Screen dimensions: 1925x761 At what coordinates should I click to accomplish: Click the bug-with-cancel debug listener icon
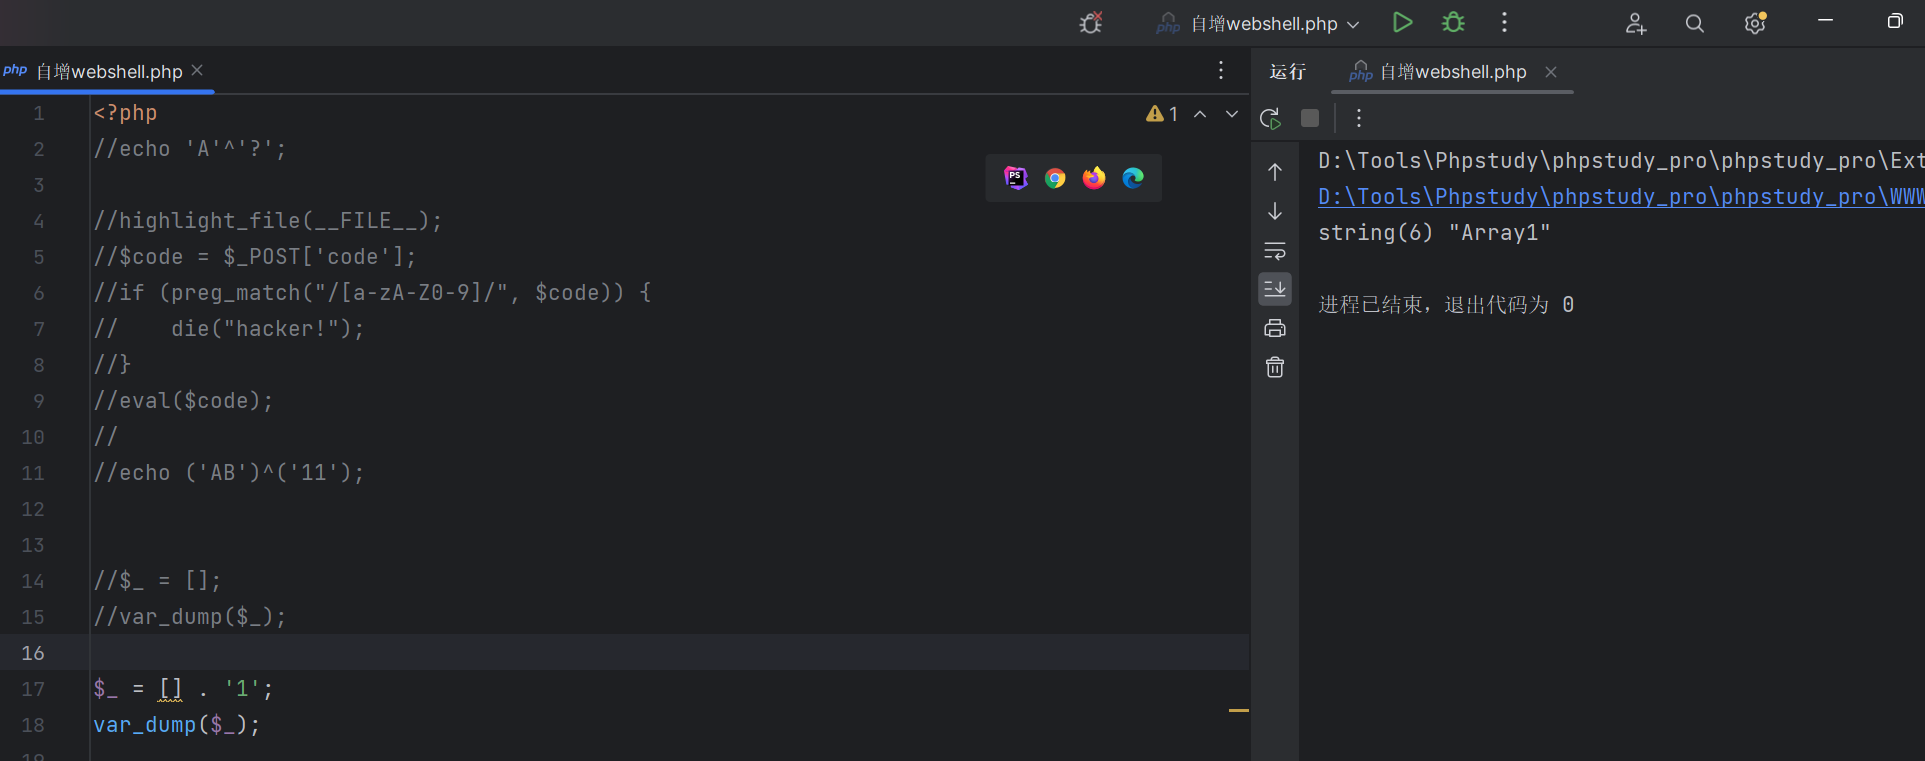[x=1091, y=23]
